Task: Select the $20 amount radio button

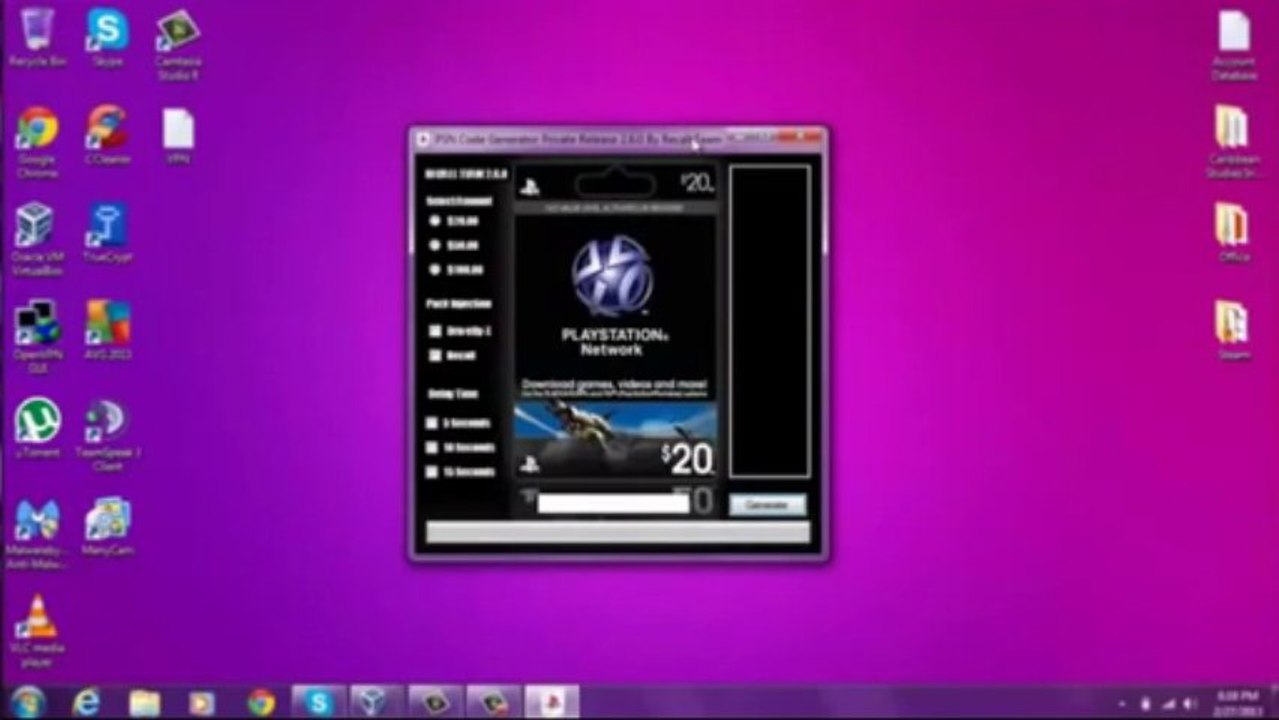Action: [435, 221]
